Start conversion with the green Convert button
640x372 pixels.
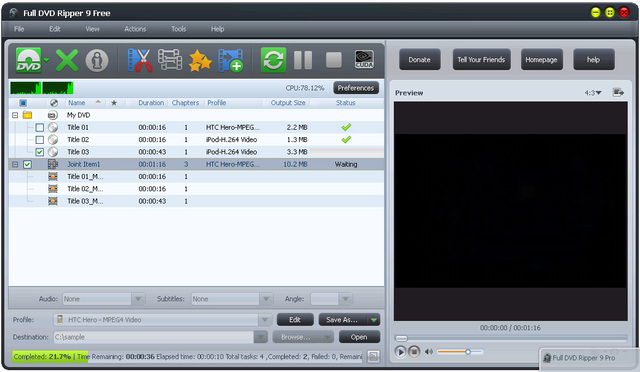273,60
